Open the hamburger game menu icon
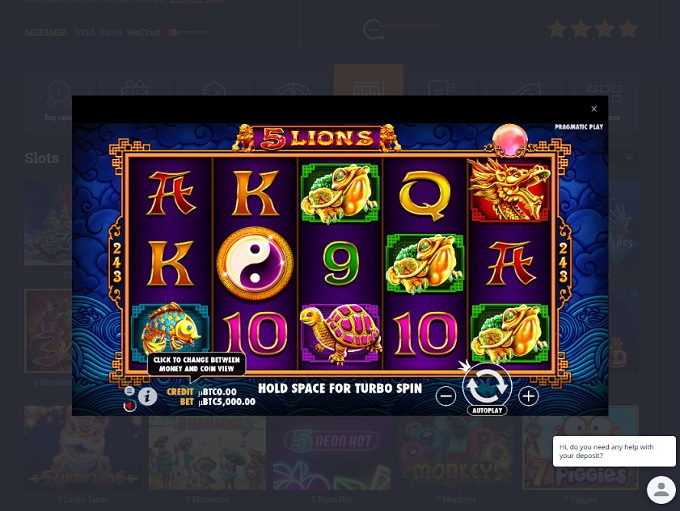 (x=129, y=390)
